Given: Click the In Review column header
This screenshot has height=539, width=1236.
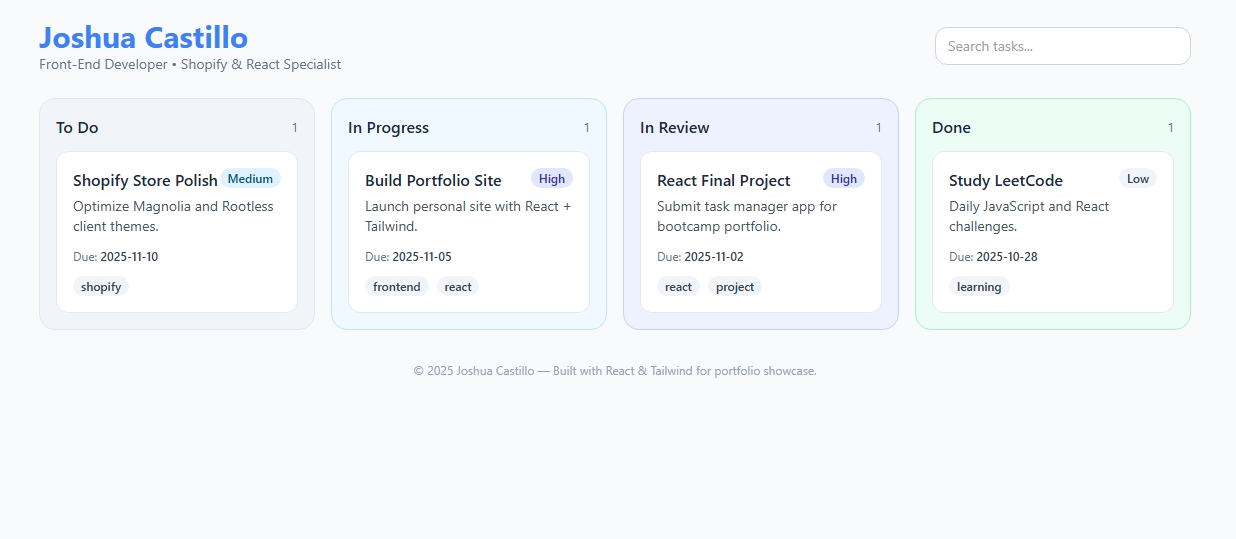Looking at the screenshot, I should coord(674,128).
